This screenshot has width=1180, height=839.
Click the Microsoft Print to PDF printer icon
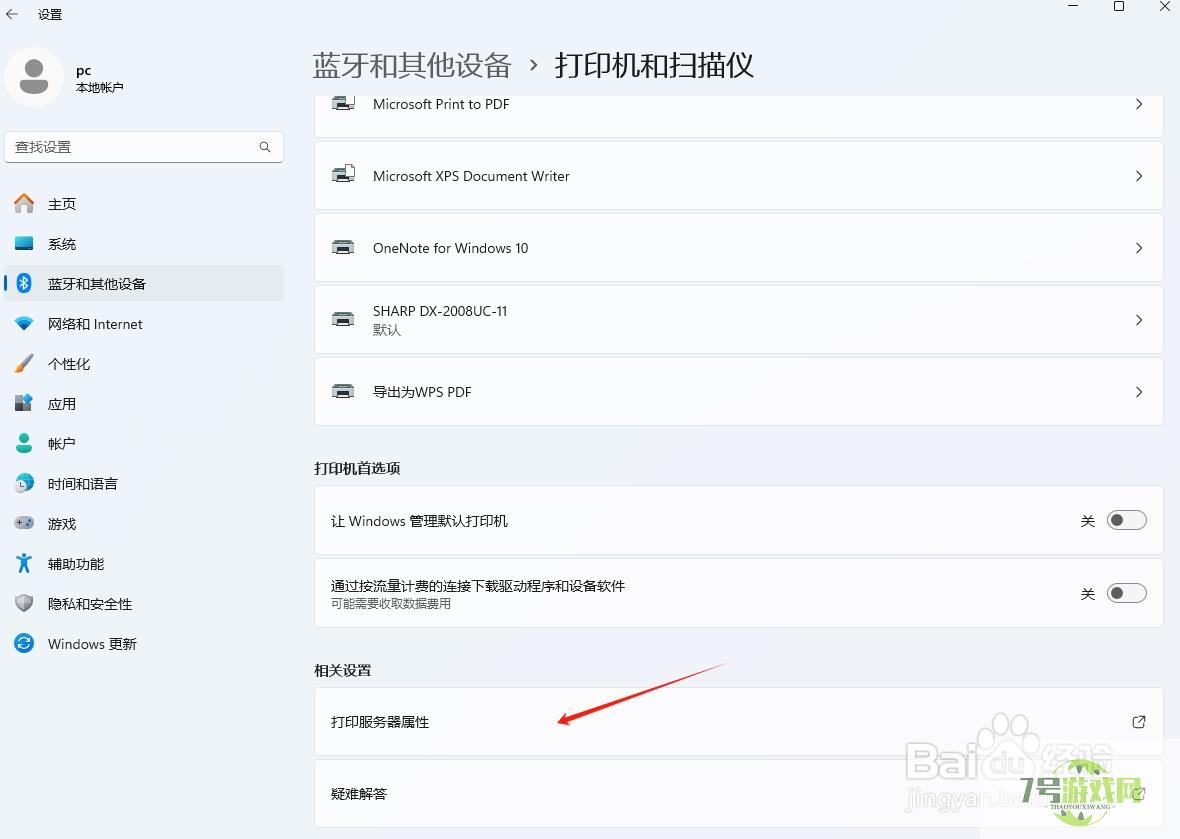[x=343, y=103]
